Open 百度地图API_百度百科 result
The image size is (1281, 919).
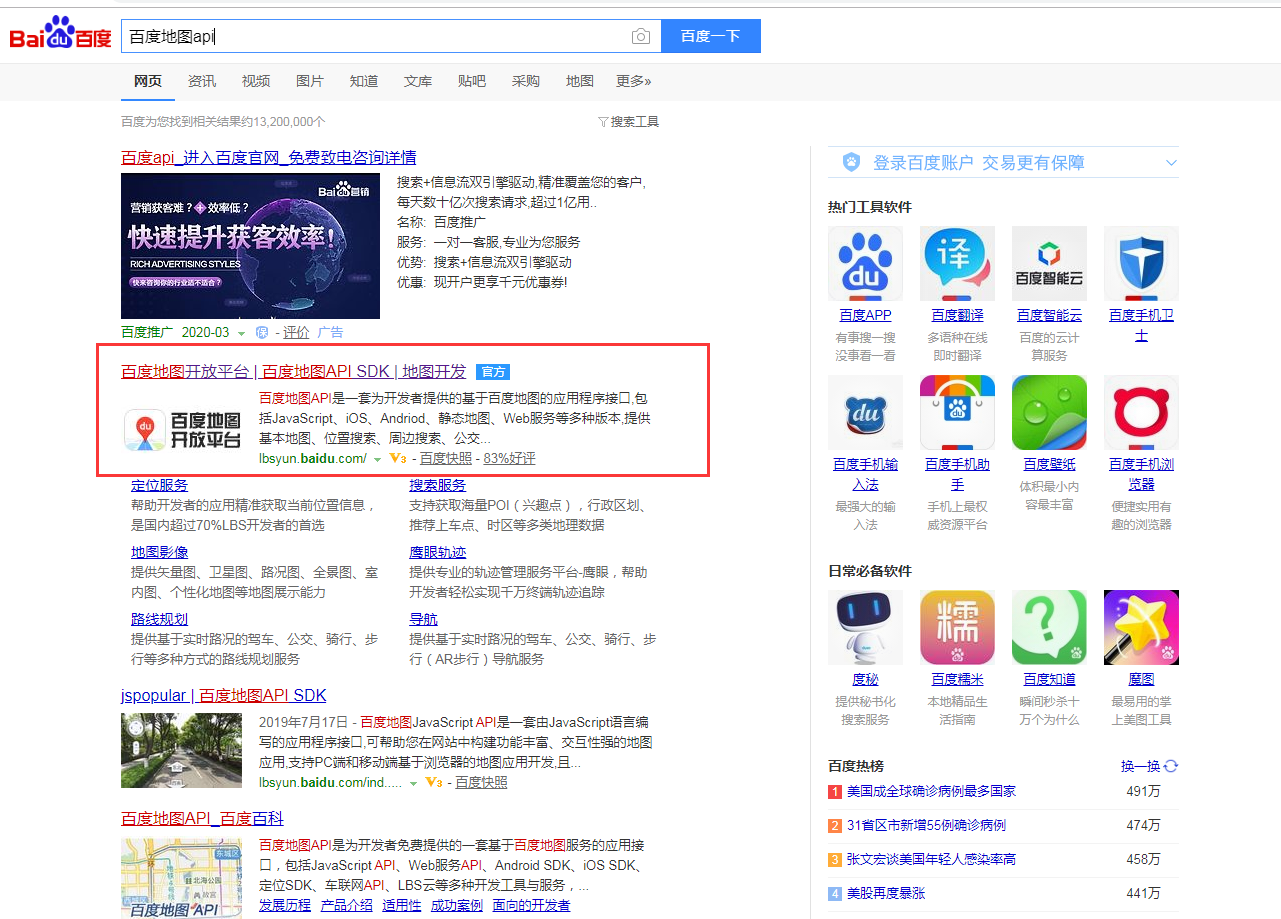(x=203, y=819)
